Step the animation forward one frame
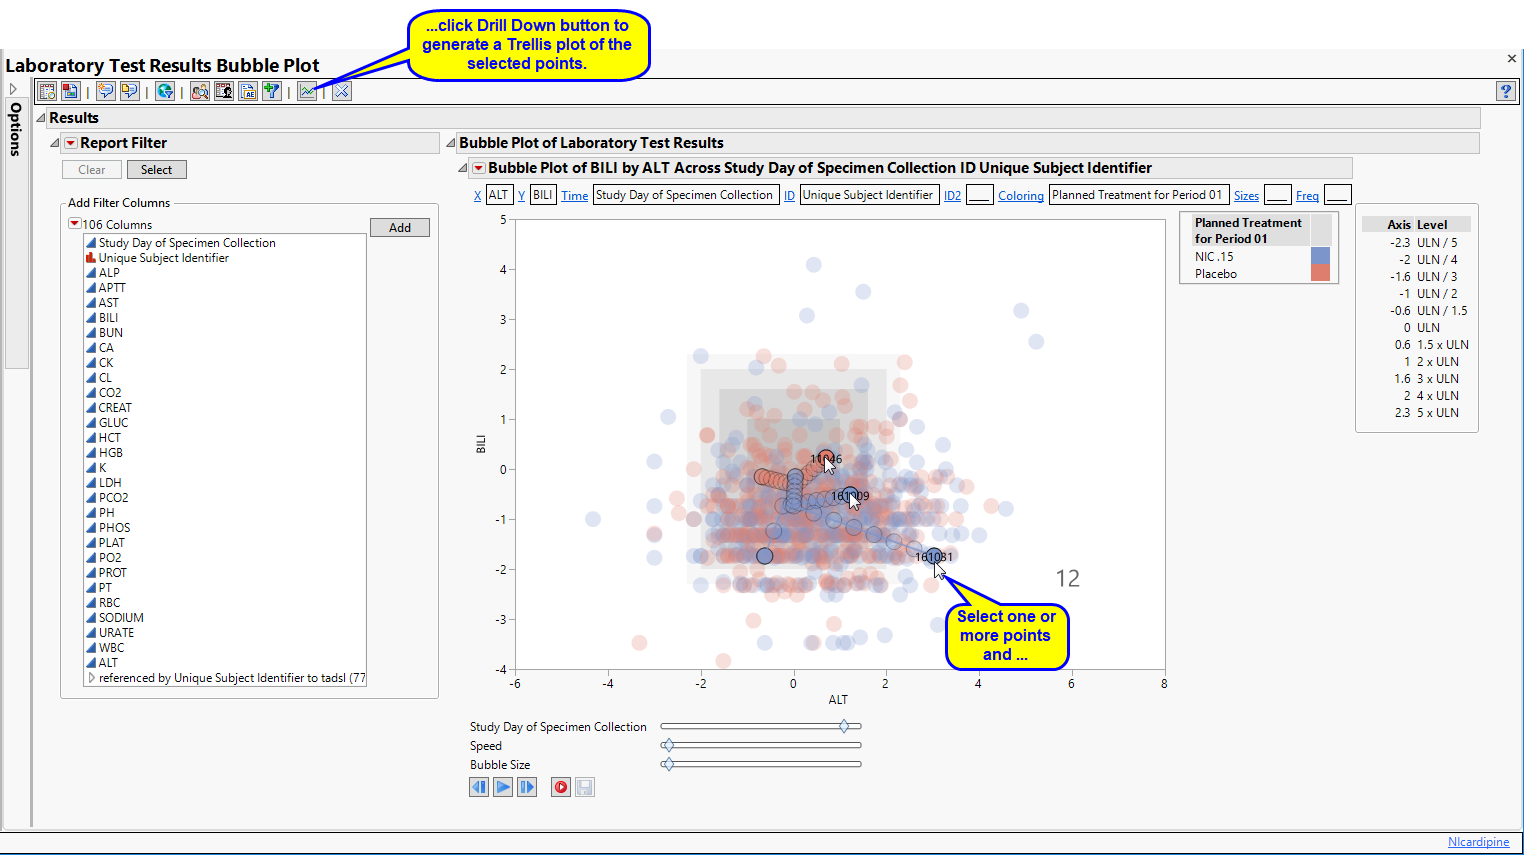Screen dimensions: 1524x855 point(527,787)
